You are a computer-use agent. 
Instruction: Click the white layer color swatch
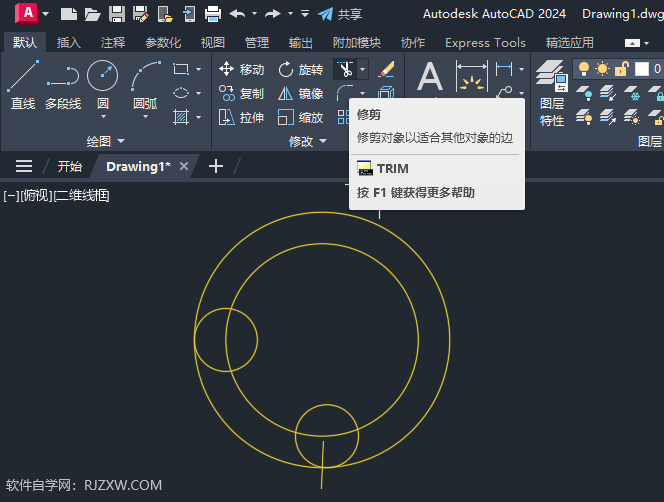642,69
